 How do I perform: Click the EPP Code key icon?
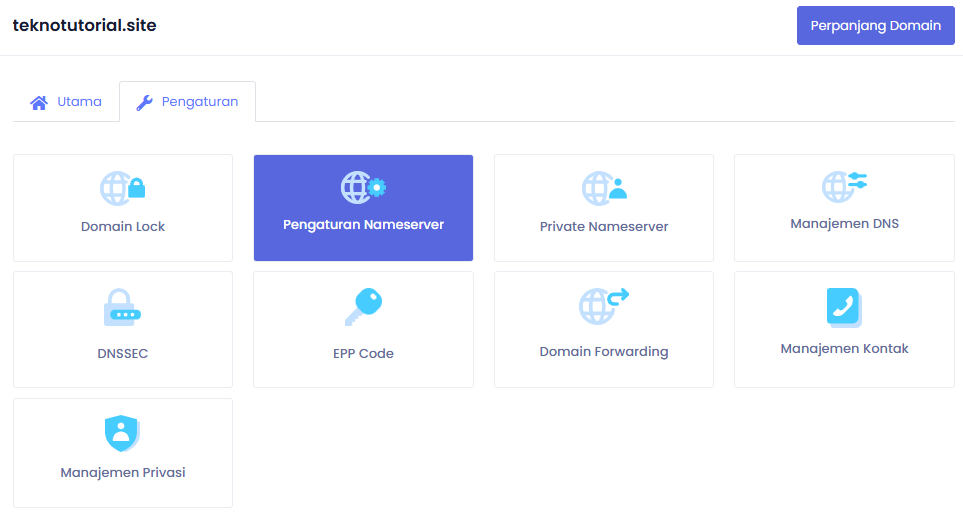click(364, 306)
